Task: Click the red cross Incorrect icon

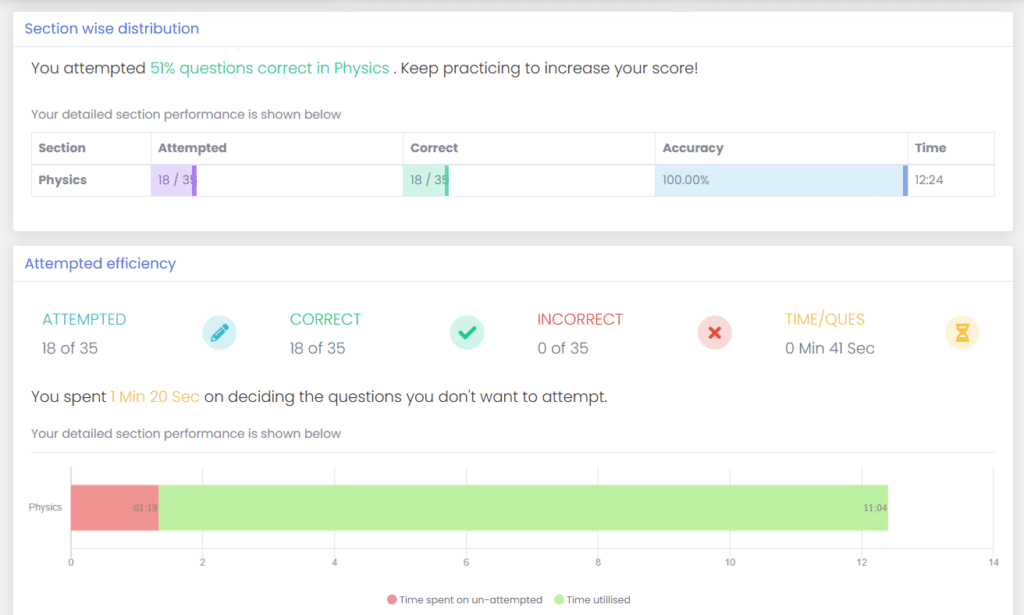Action: click(714, 332)
